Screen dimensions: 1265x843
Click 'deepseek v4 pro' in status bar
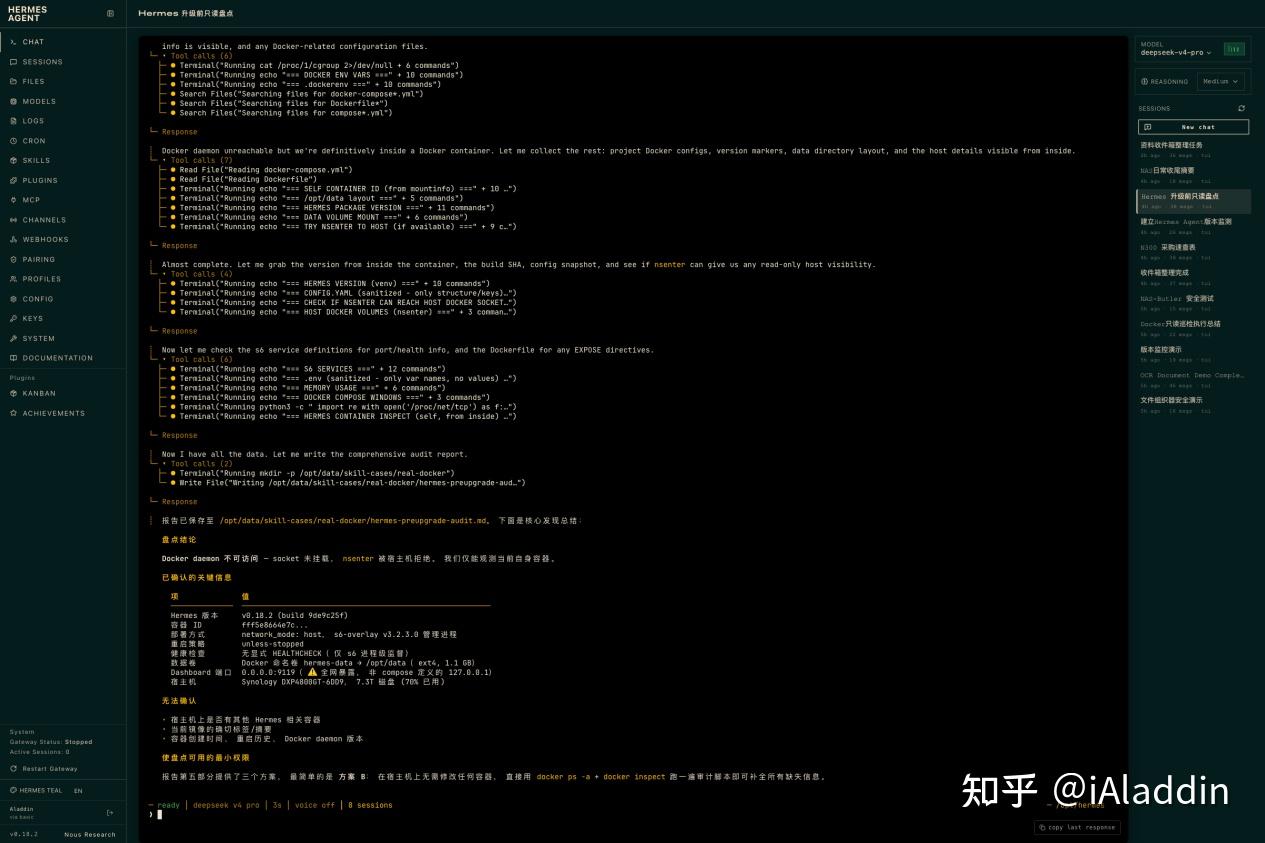tap(226, 805)
